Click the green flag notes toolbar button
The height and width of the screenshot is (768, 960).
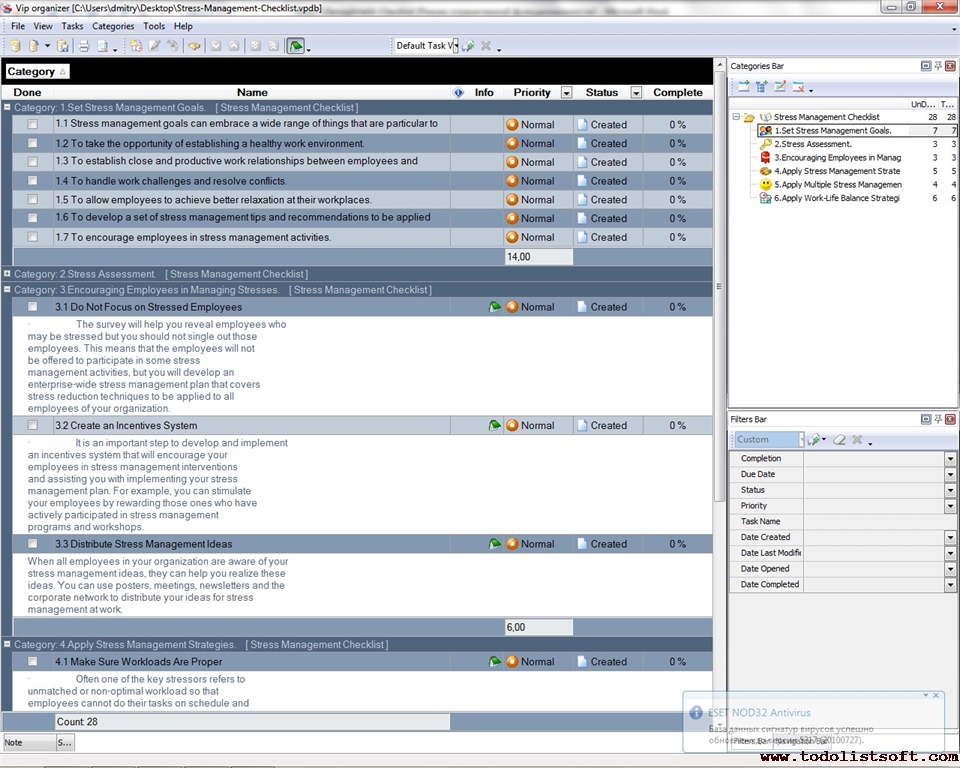pyautogui.click(x=296, y=46)
